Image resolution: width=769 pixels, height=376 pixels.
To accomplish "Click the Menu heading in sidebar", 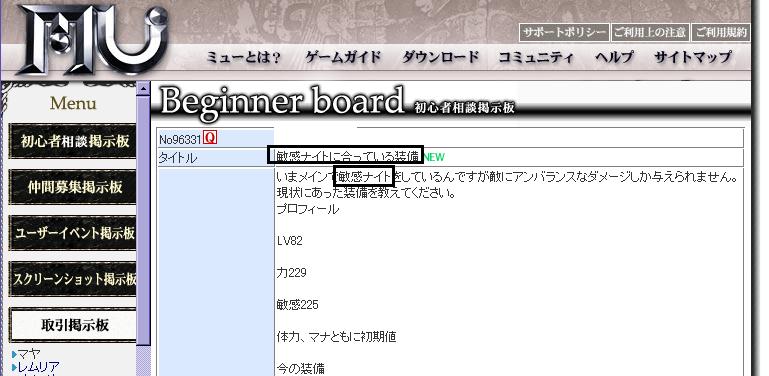I will (x=73, y=103).
